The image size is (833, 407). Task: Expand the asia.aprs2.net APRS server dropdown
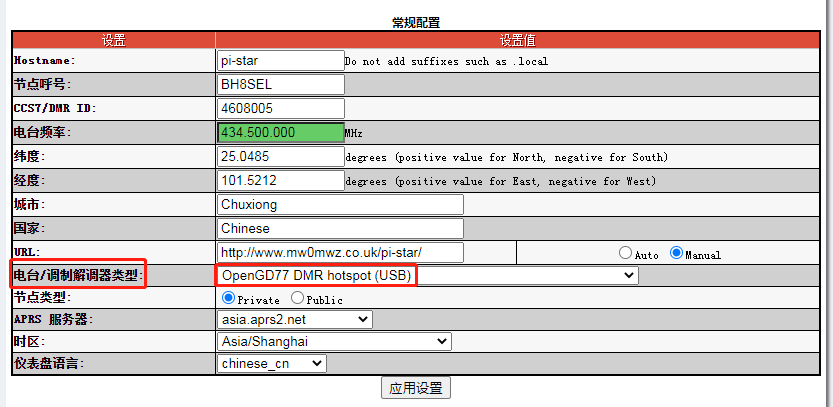click(x=294, y=320)
